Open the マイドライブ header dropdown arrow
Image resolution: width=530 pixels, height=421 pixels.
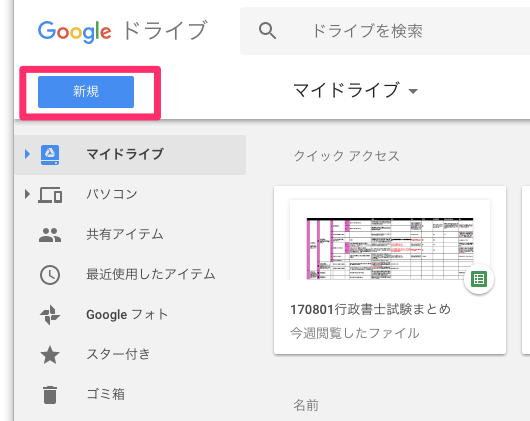pos(413,91)
